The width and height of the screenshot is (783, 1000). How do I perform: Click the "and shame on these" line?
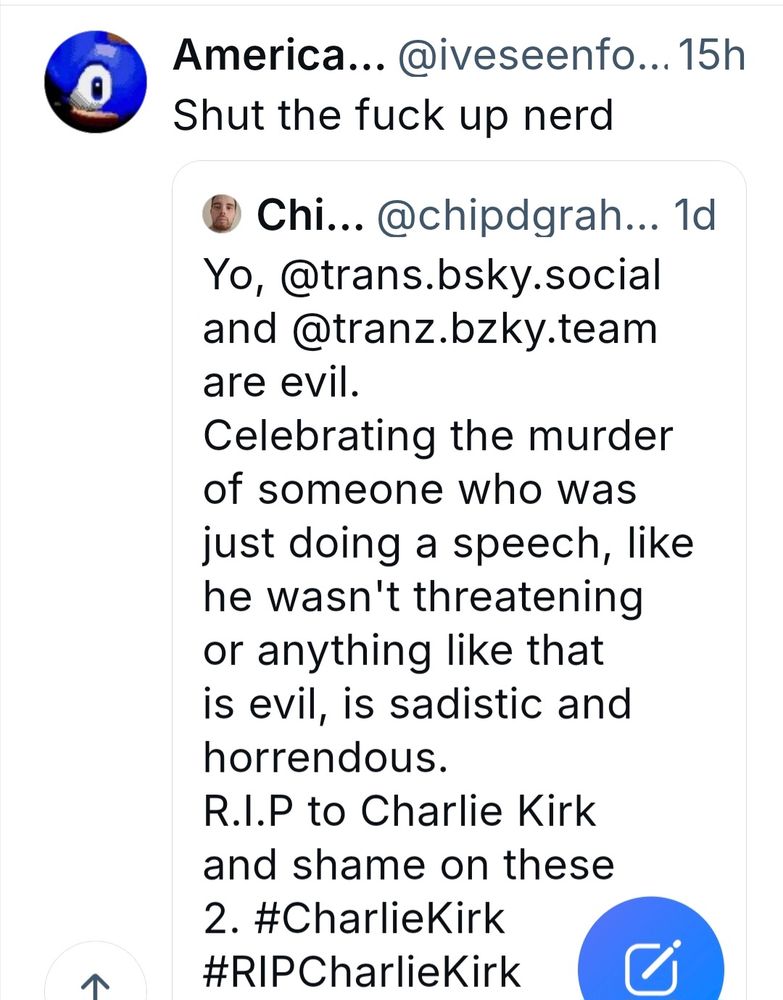(408, 865)
